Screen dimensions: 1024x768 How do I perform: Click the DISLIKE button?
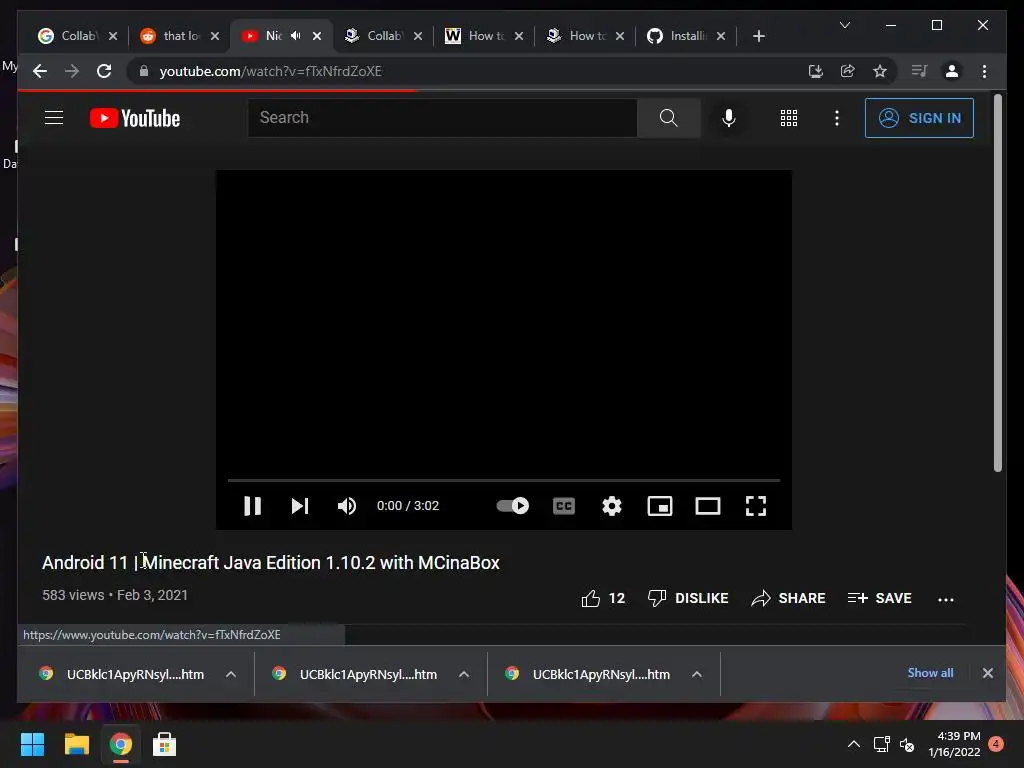click(x=688, y=598)
